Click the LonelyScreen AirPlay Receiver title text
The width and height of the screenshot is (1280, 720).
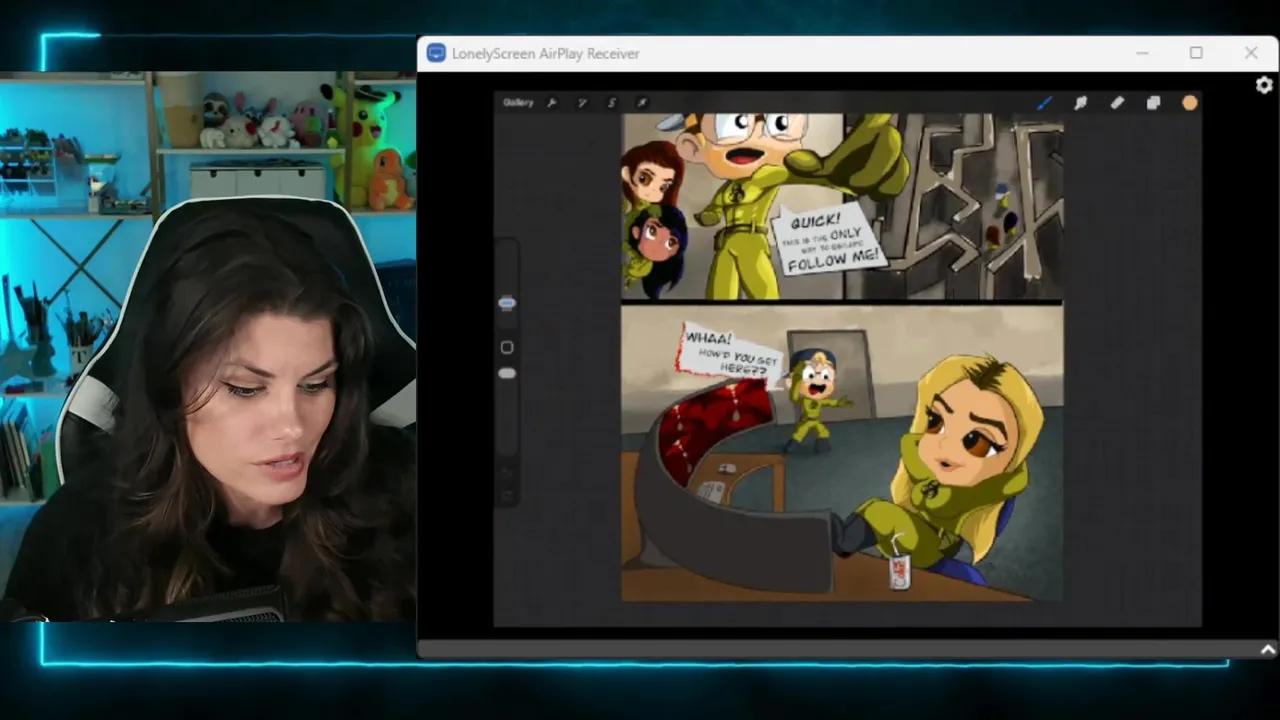[x=545, y=53]
